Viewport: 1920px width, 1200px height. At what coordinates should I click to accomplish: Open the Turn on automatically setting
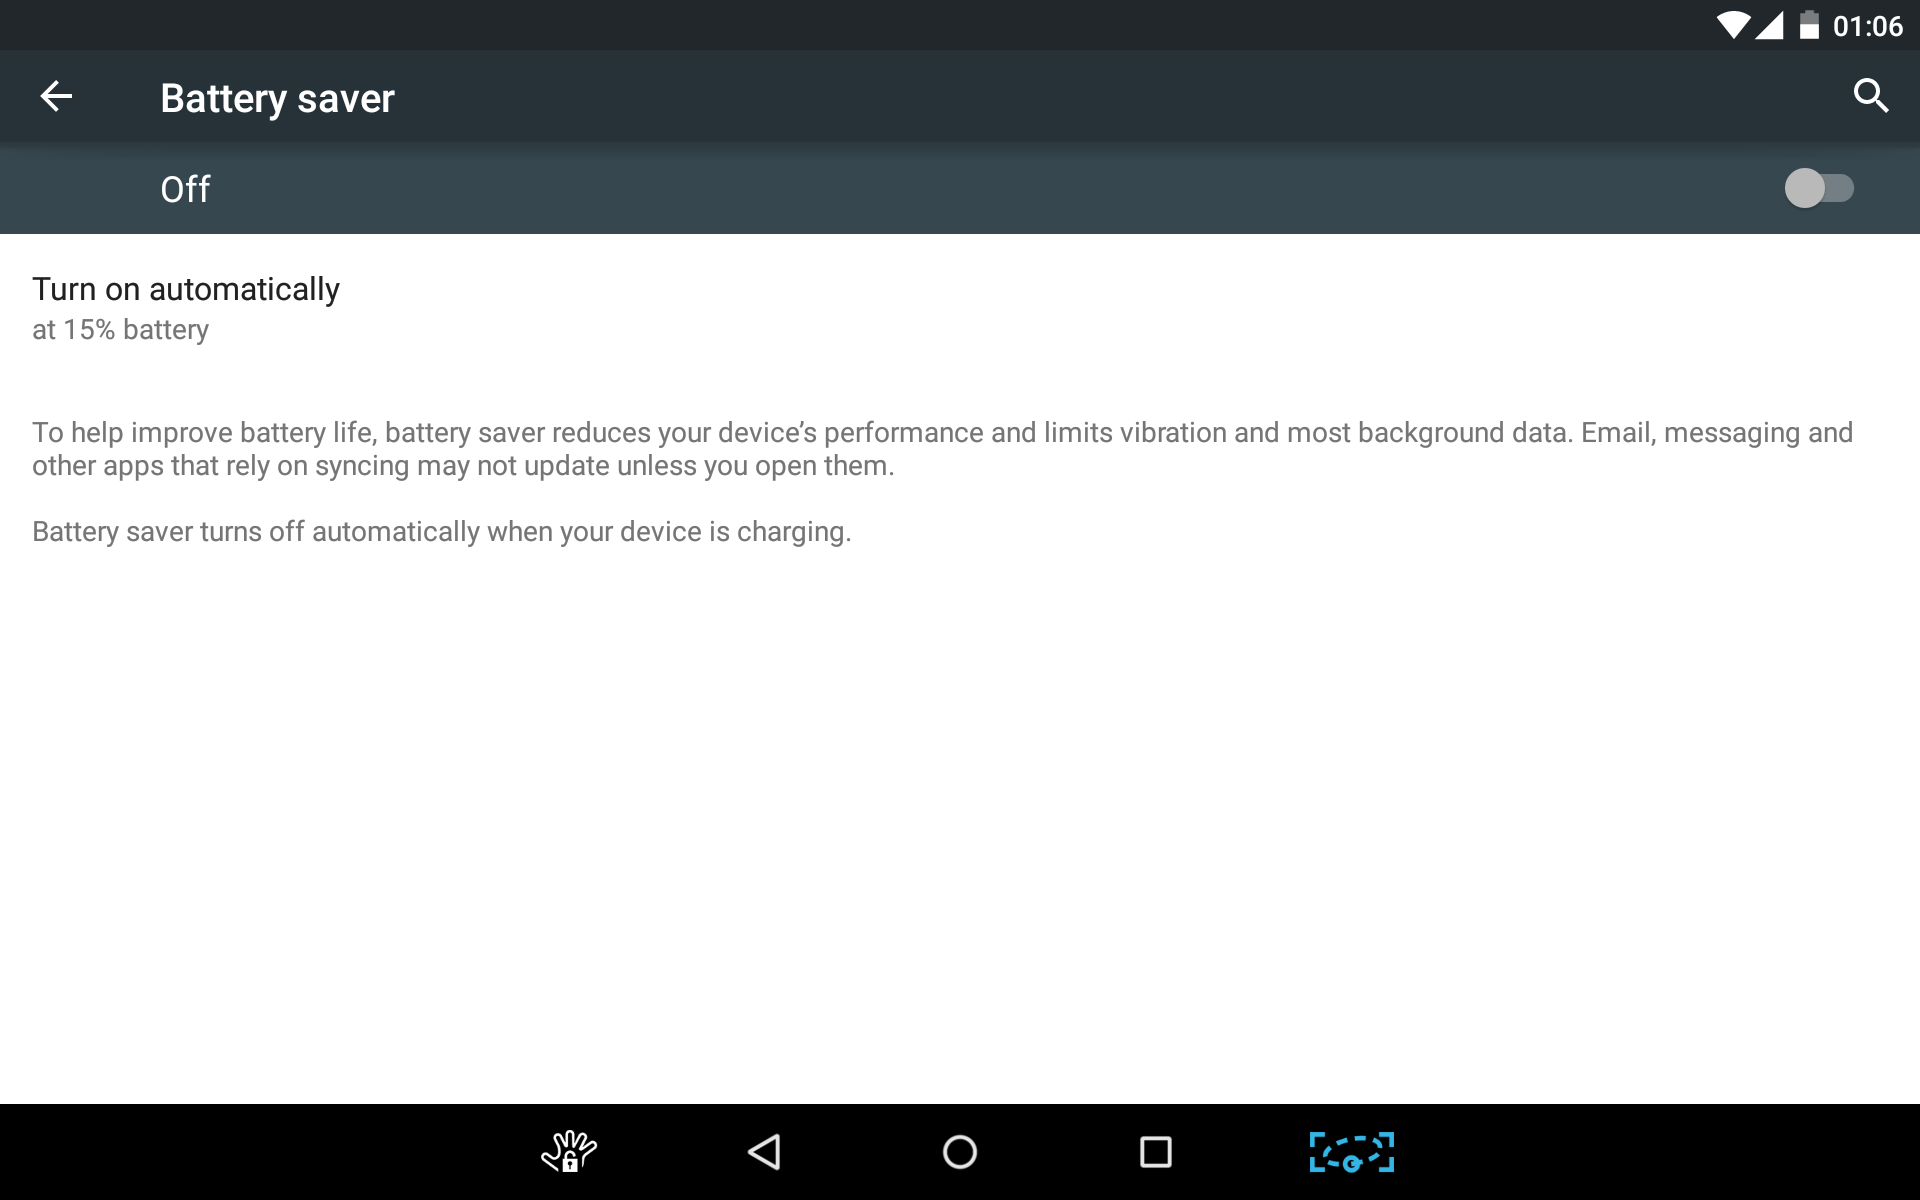tap(186, 289)
